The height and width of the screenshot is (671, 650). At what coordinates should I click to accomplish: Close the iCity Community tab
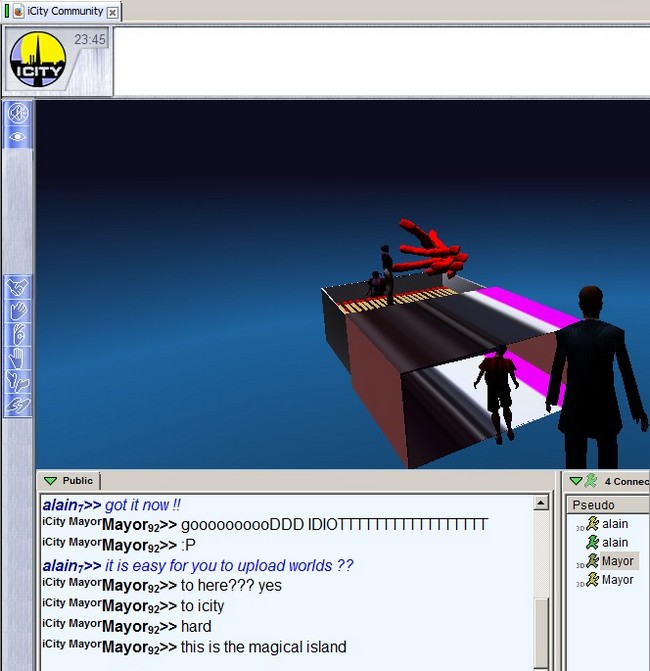112,12
